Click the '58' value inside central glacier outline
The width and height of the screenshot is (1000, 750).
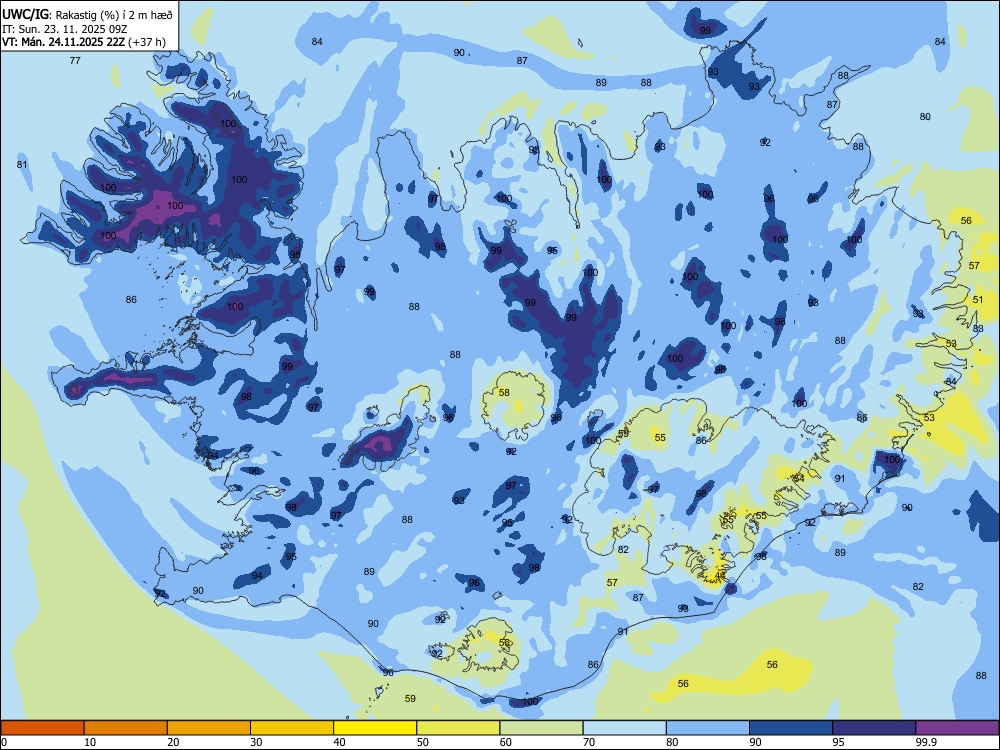[504, 393]
